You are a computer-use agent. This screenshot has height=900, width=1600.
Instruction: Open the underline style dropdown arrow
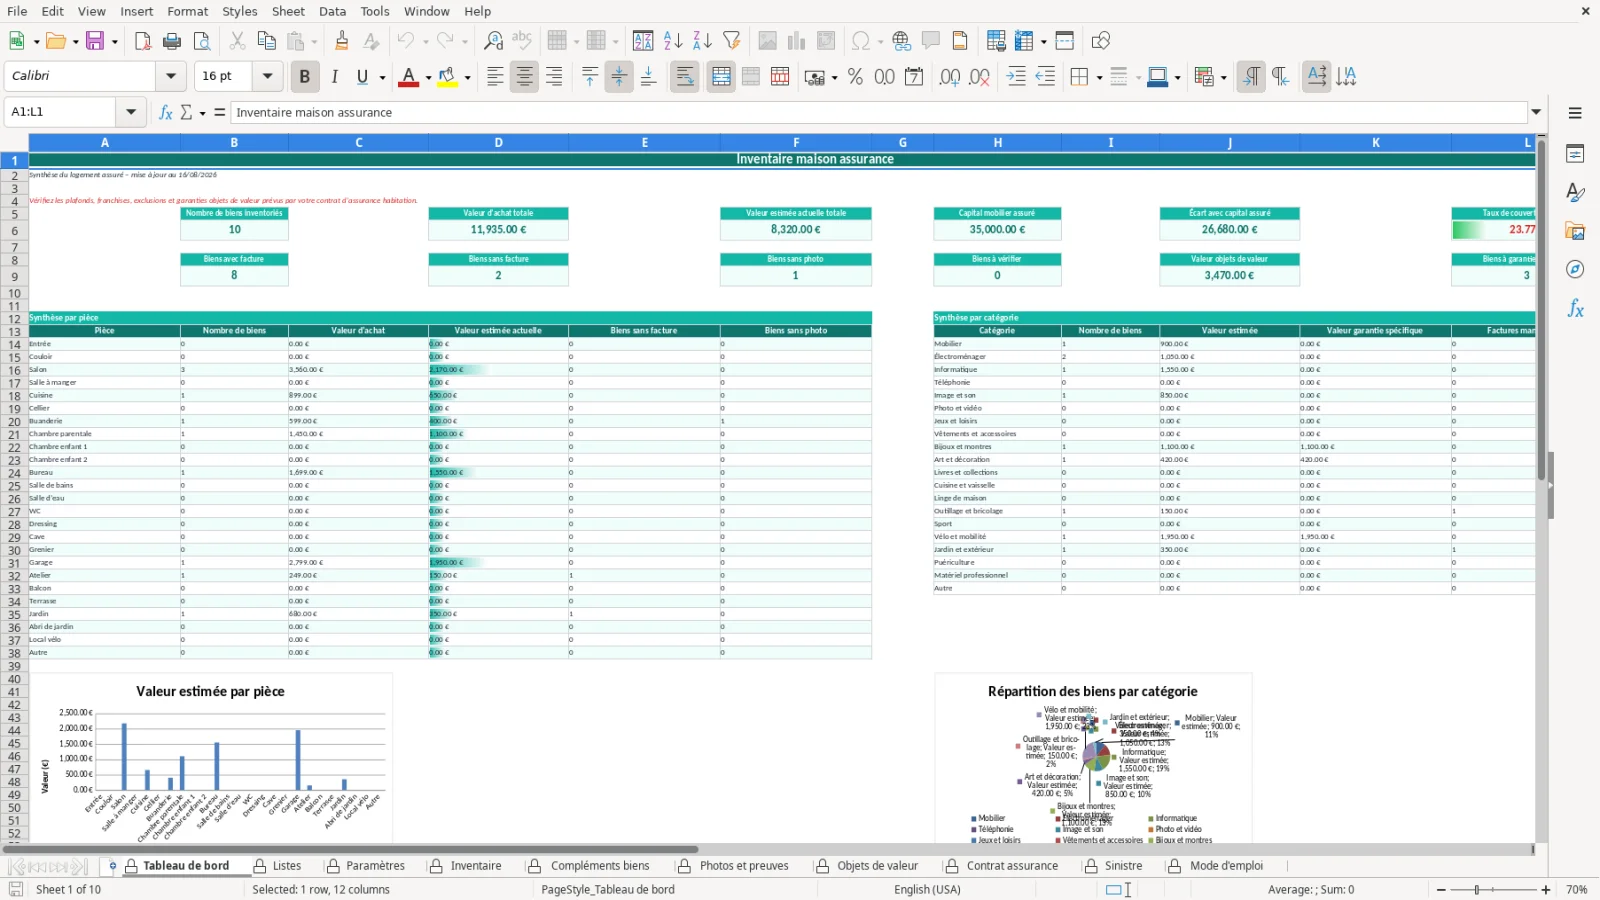coord(382,77)
